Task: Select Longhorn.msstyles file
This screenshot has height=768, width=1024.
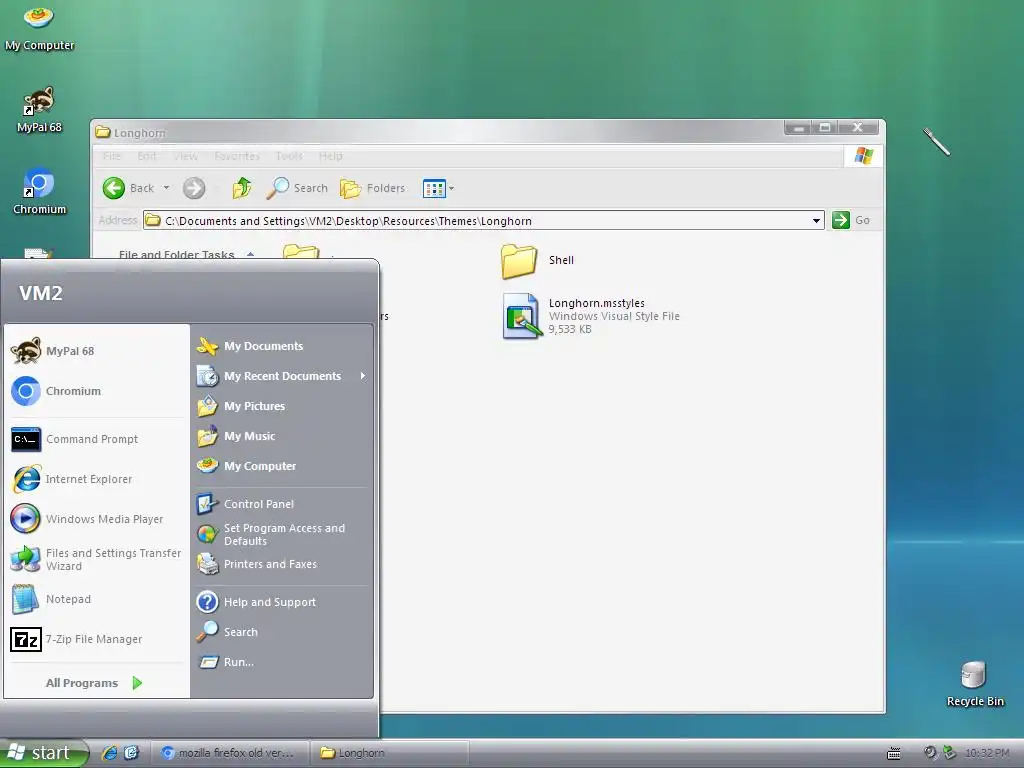Action: click(591, 316)
